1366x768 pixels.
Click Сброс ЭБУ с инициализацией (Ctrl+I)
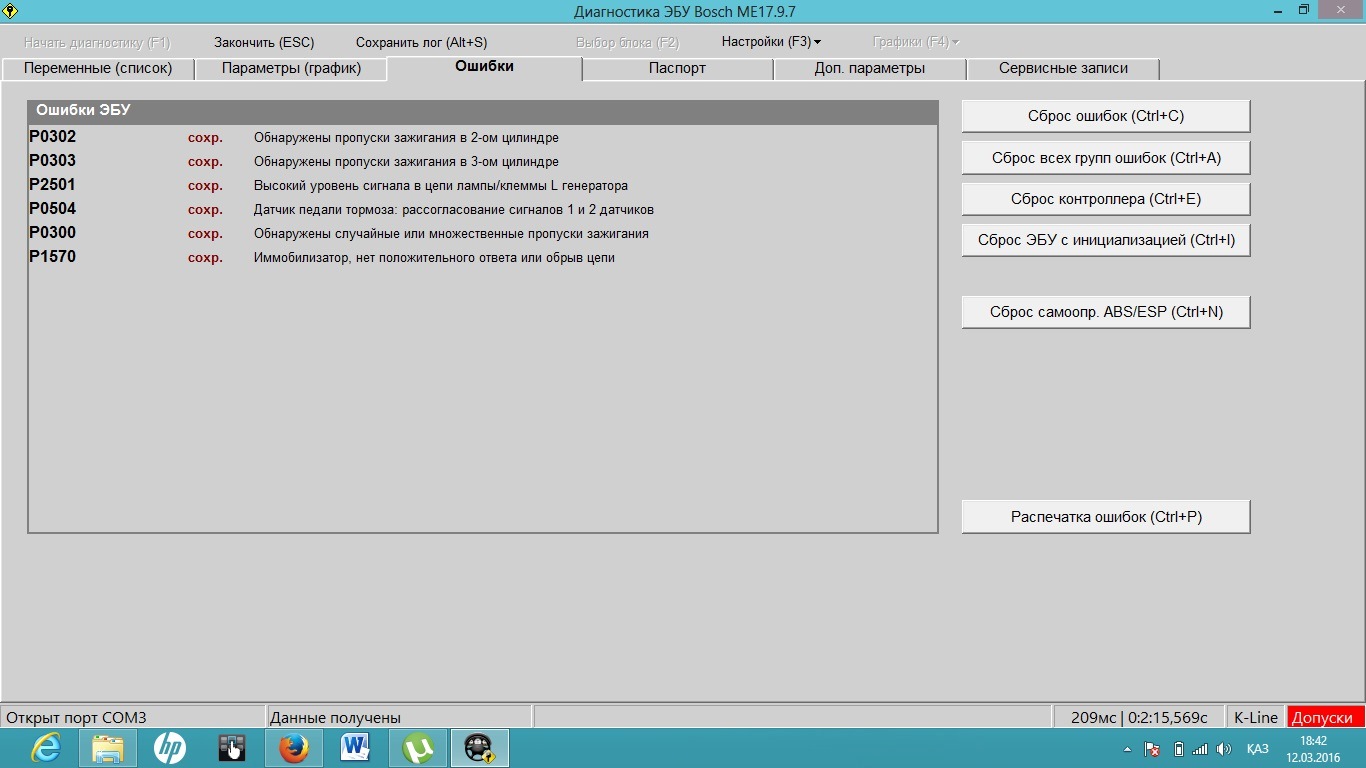(x=1106, y=240)
